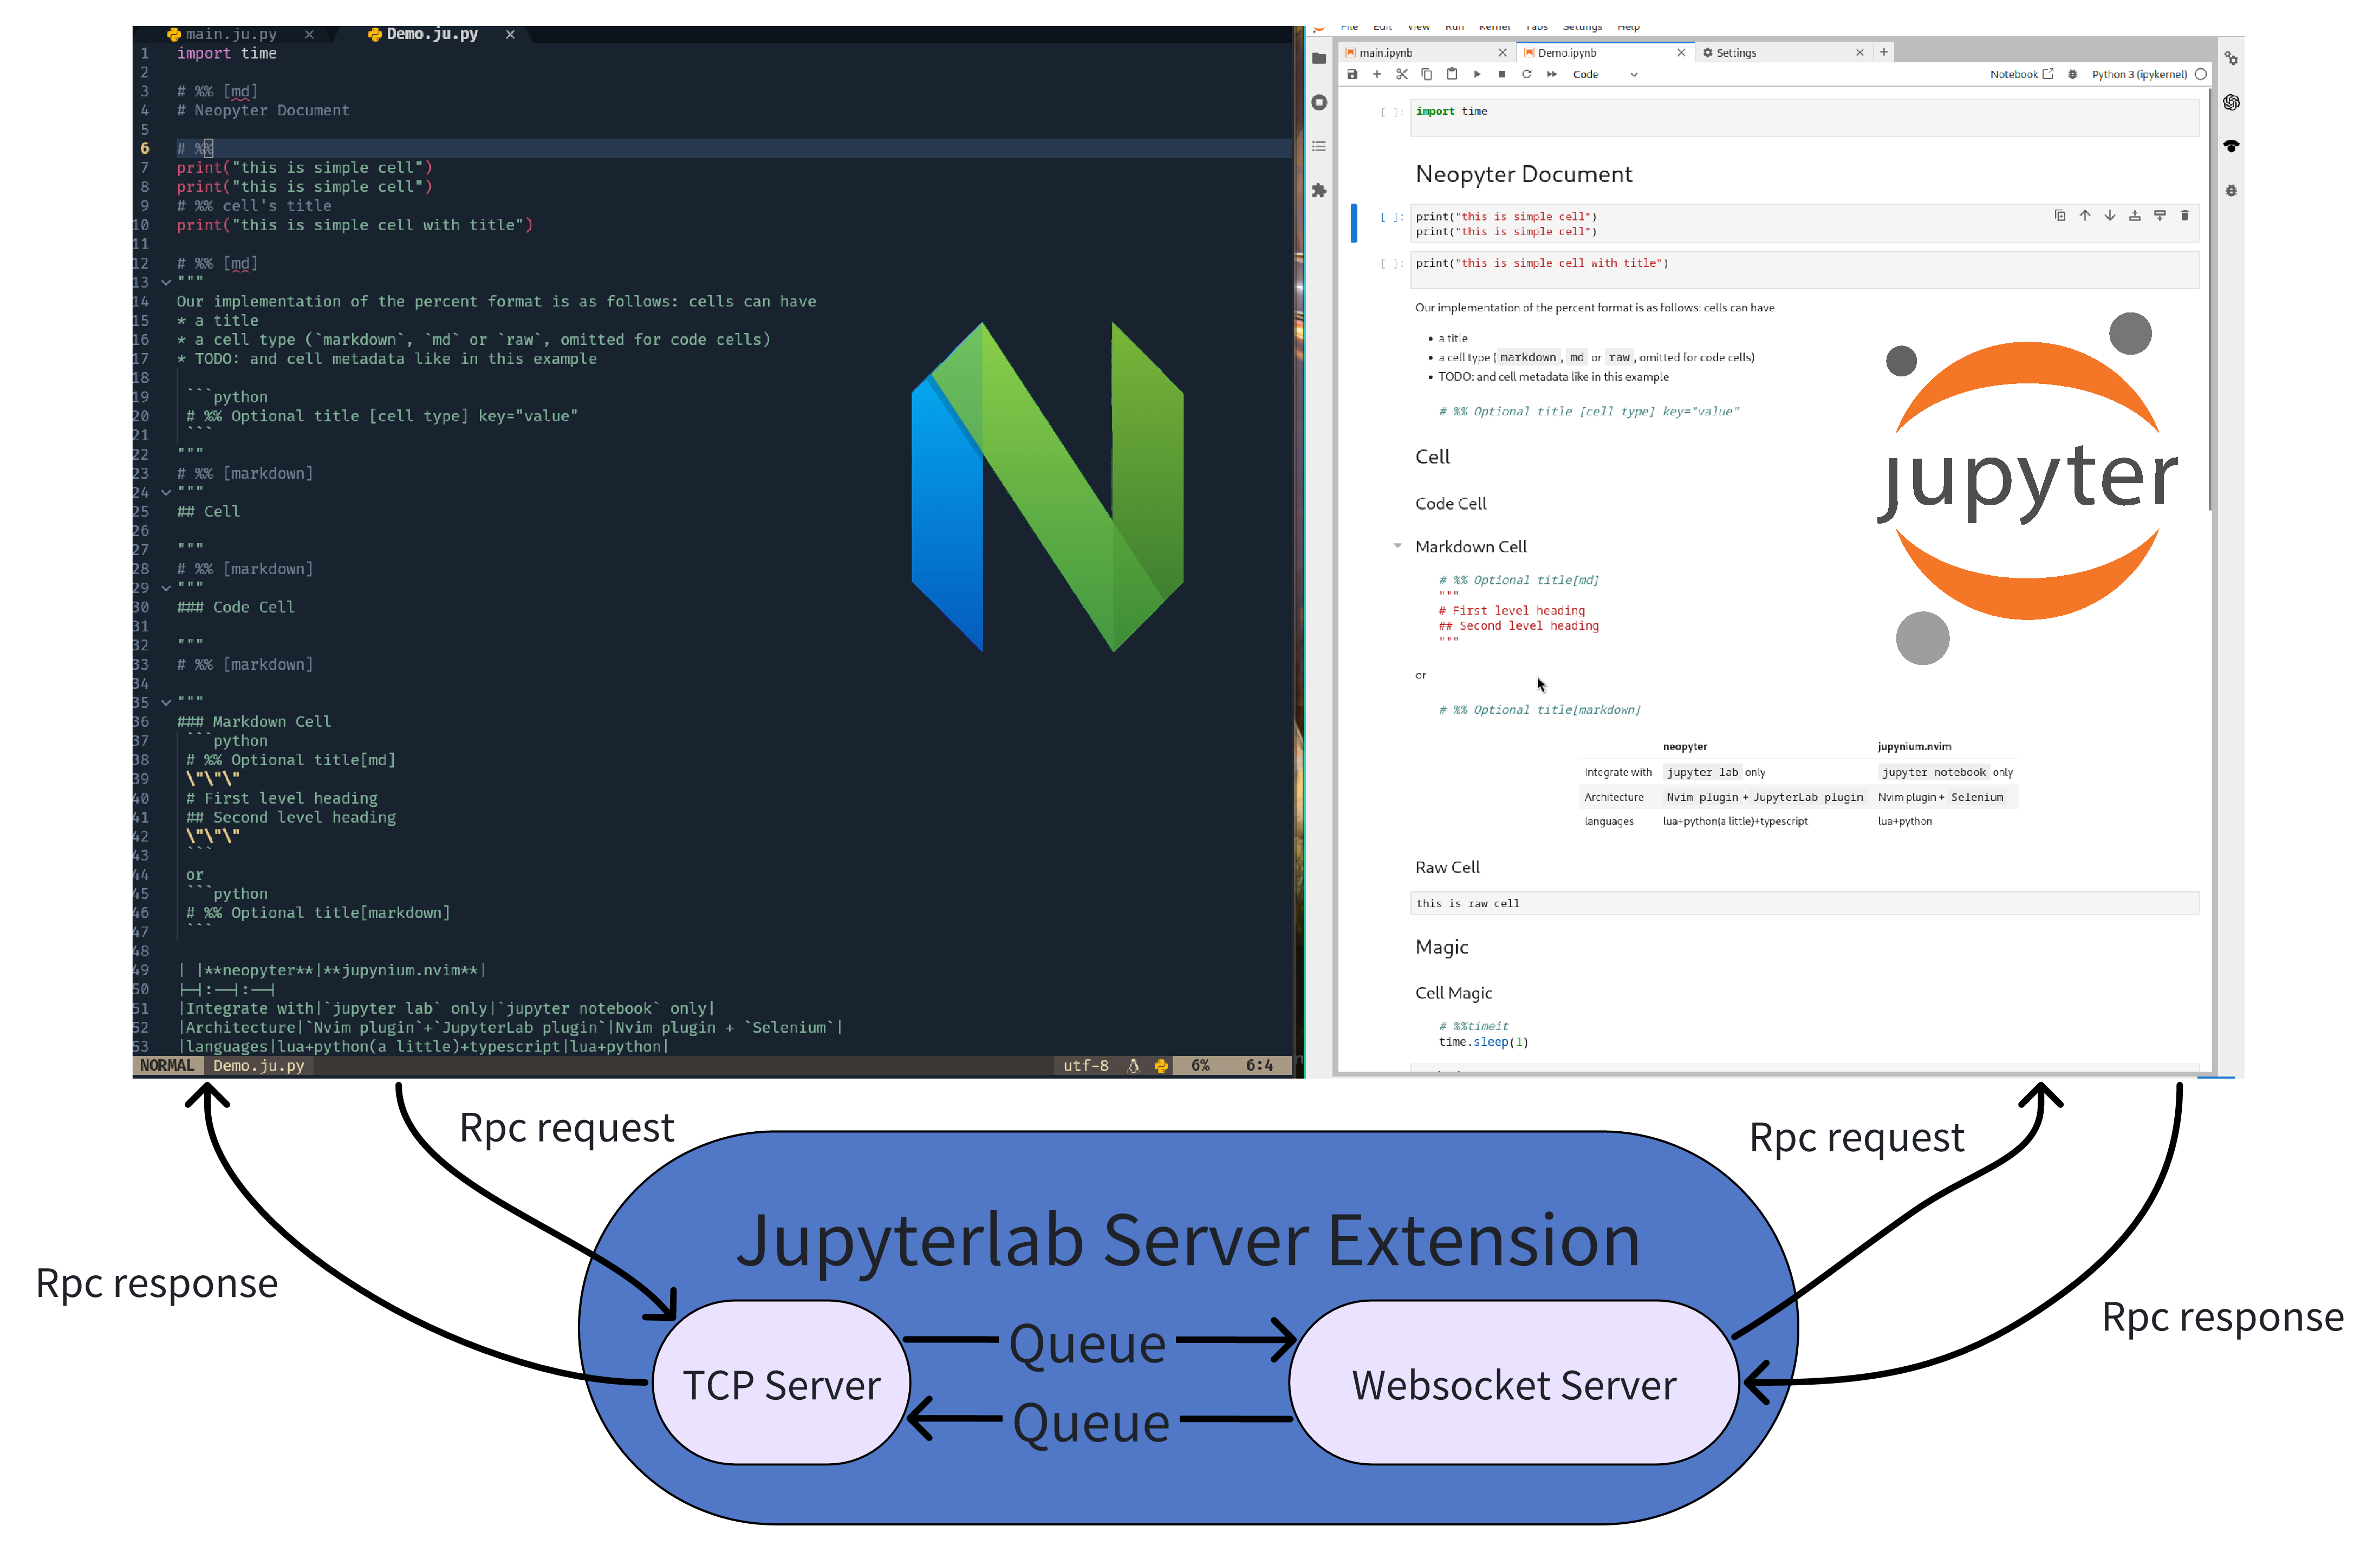Open Extension Manager puzzle icon
2380x1552 pixels.
click(x=1319, y=190)
